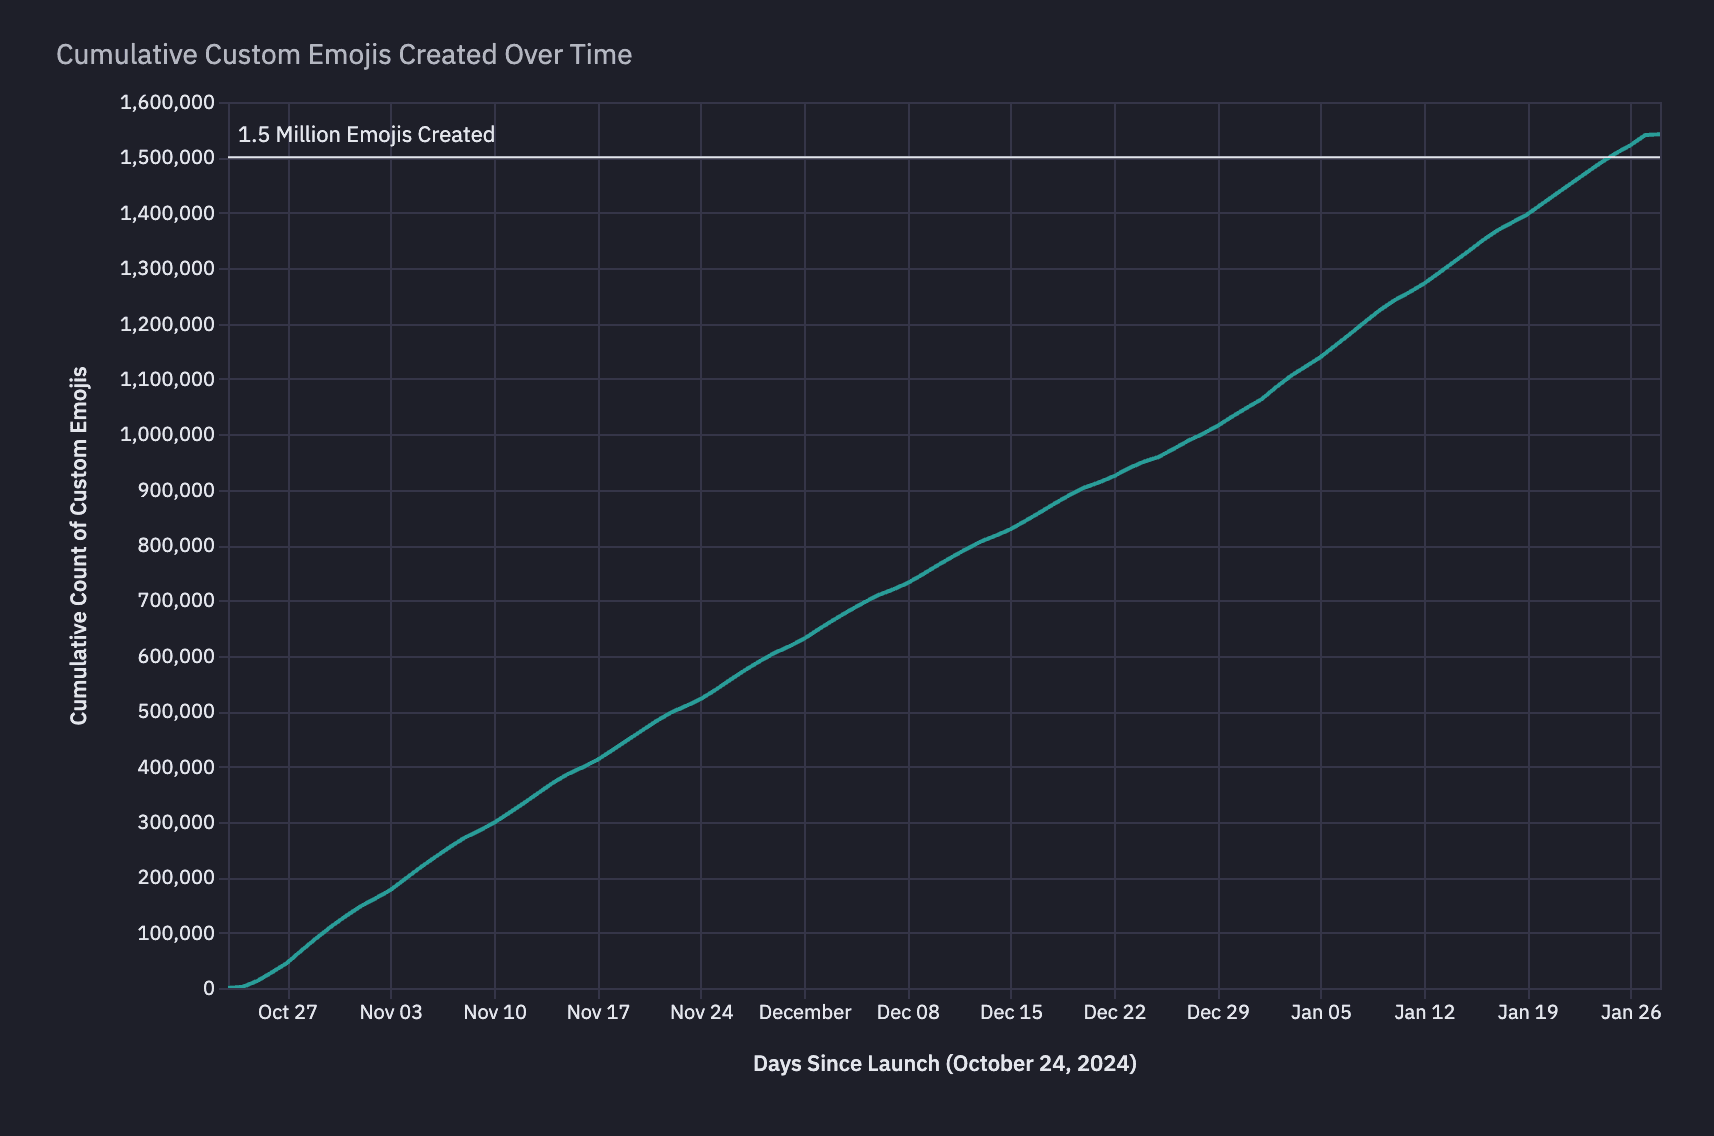The height and width of the screenshot is (1136, 1714).
Task: Click the 1,000,000 y-axis label
Action: coord(167,434)
